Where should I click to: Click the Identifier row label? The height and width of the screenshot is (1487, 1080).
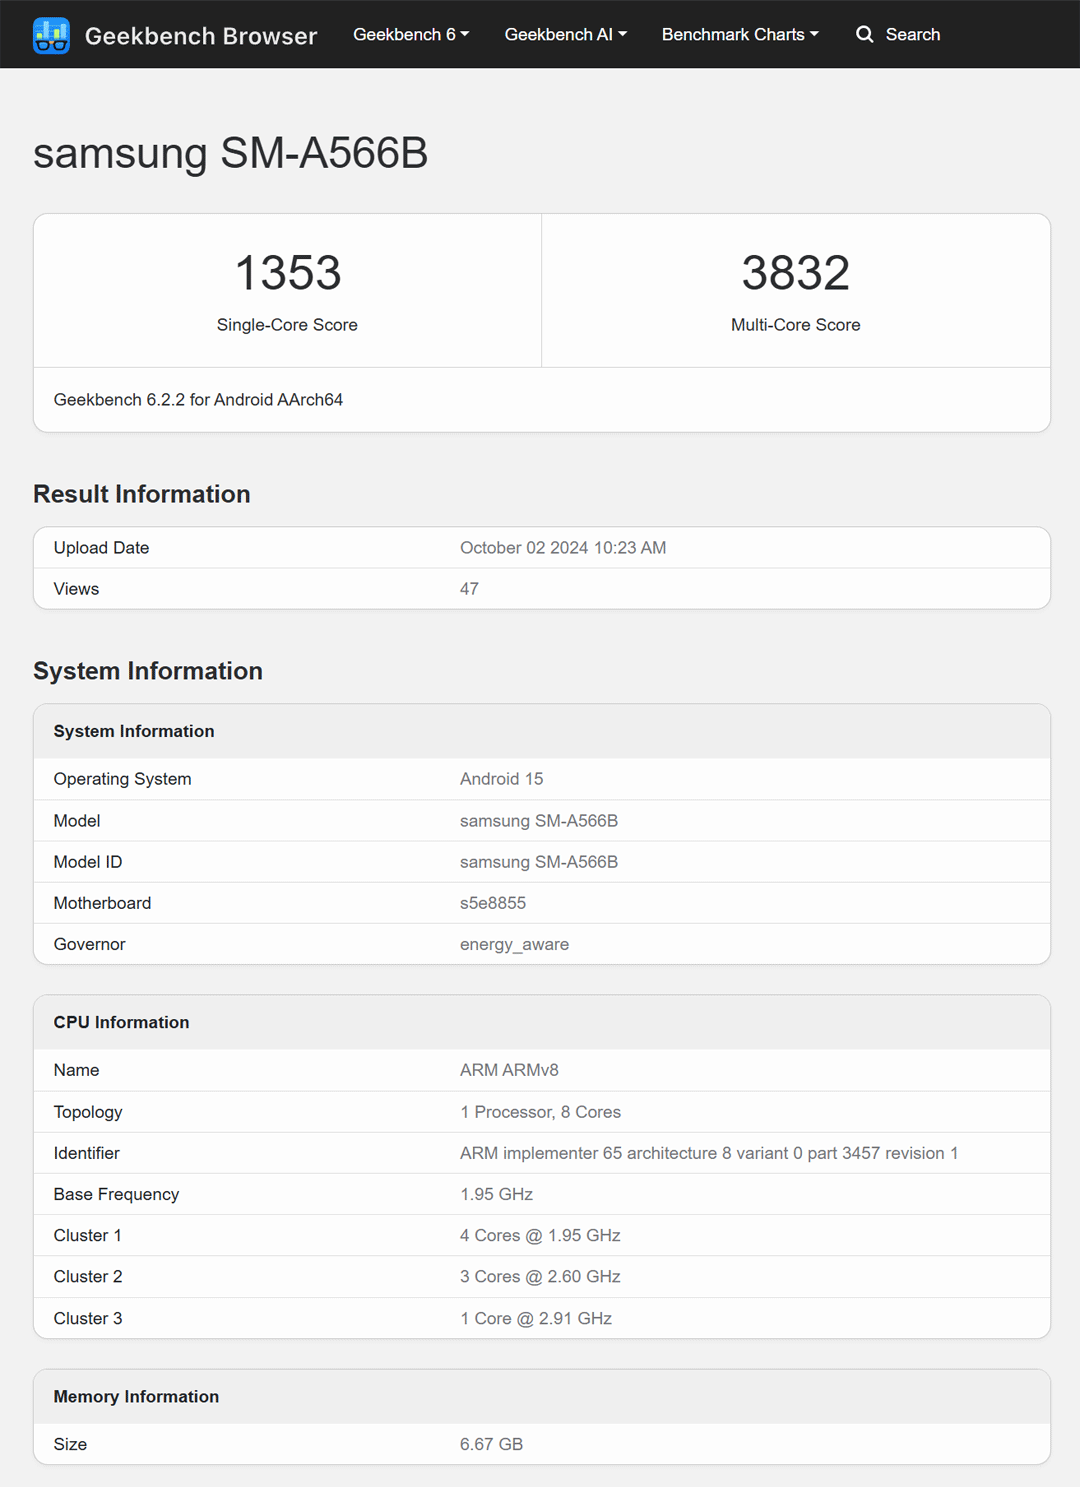86,1153
